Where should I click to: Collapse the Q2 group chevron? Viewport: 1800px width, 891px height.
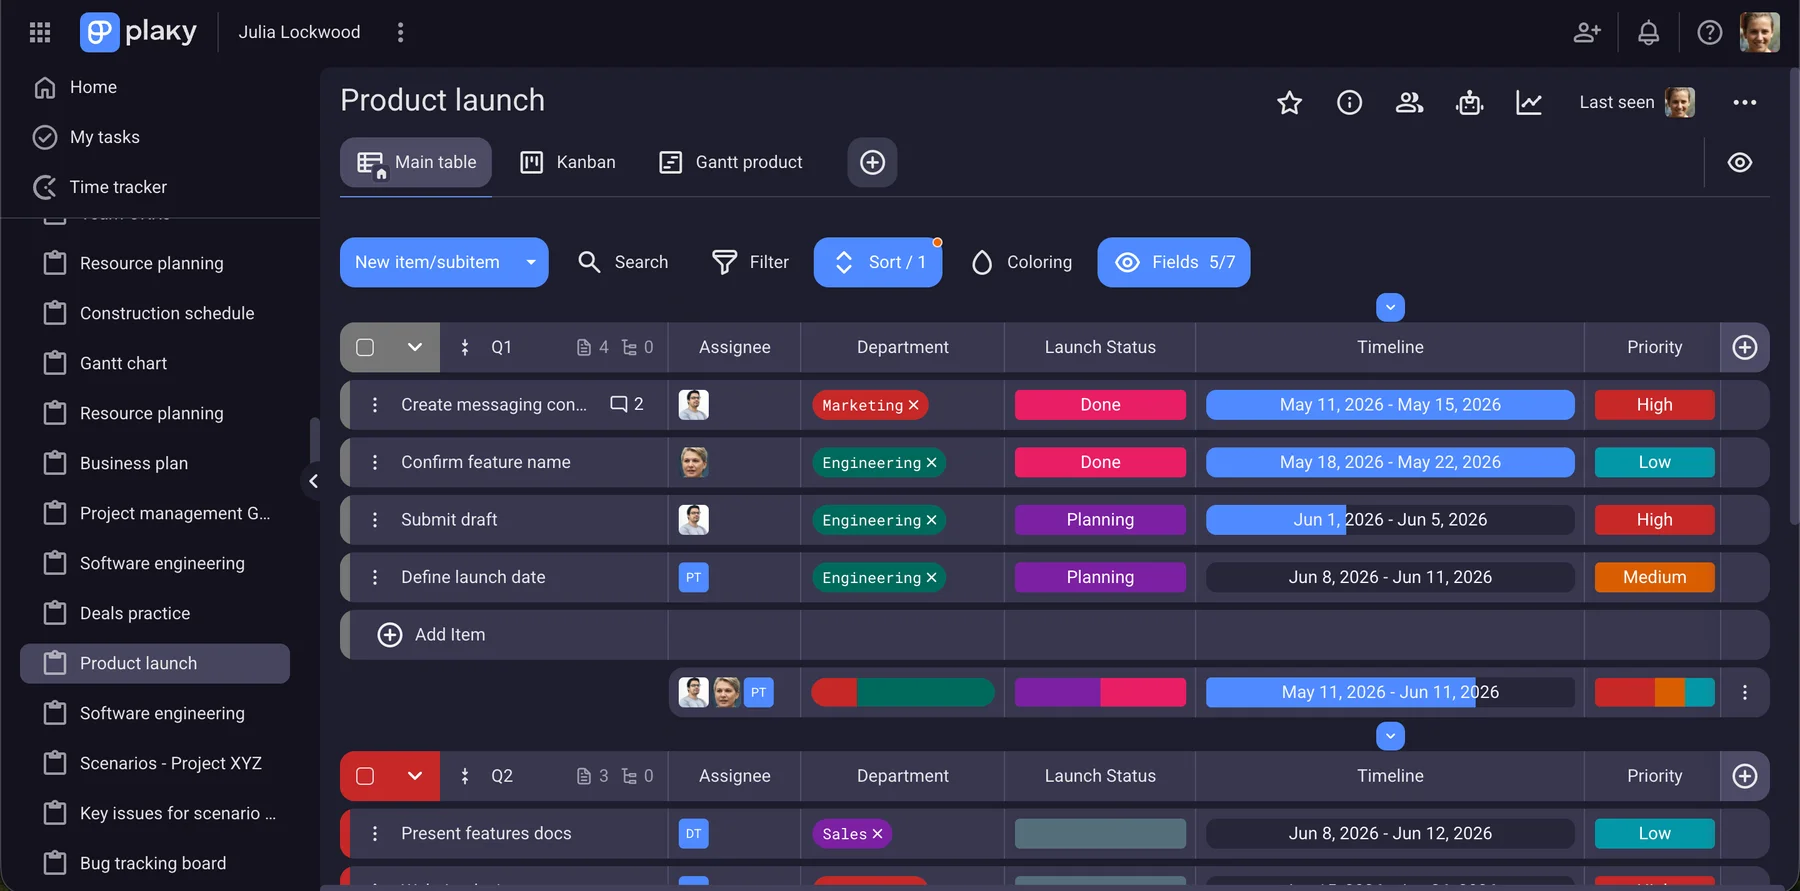coord(415,776)
